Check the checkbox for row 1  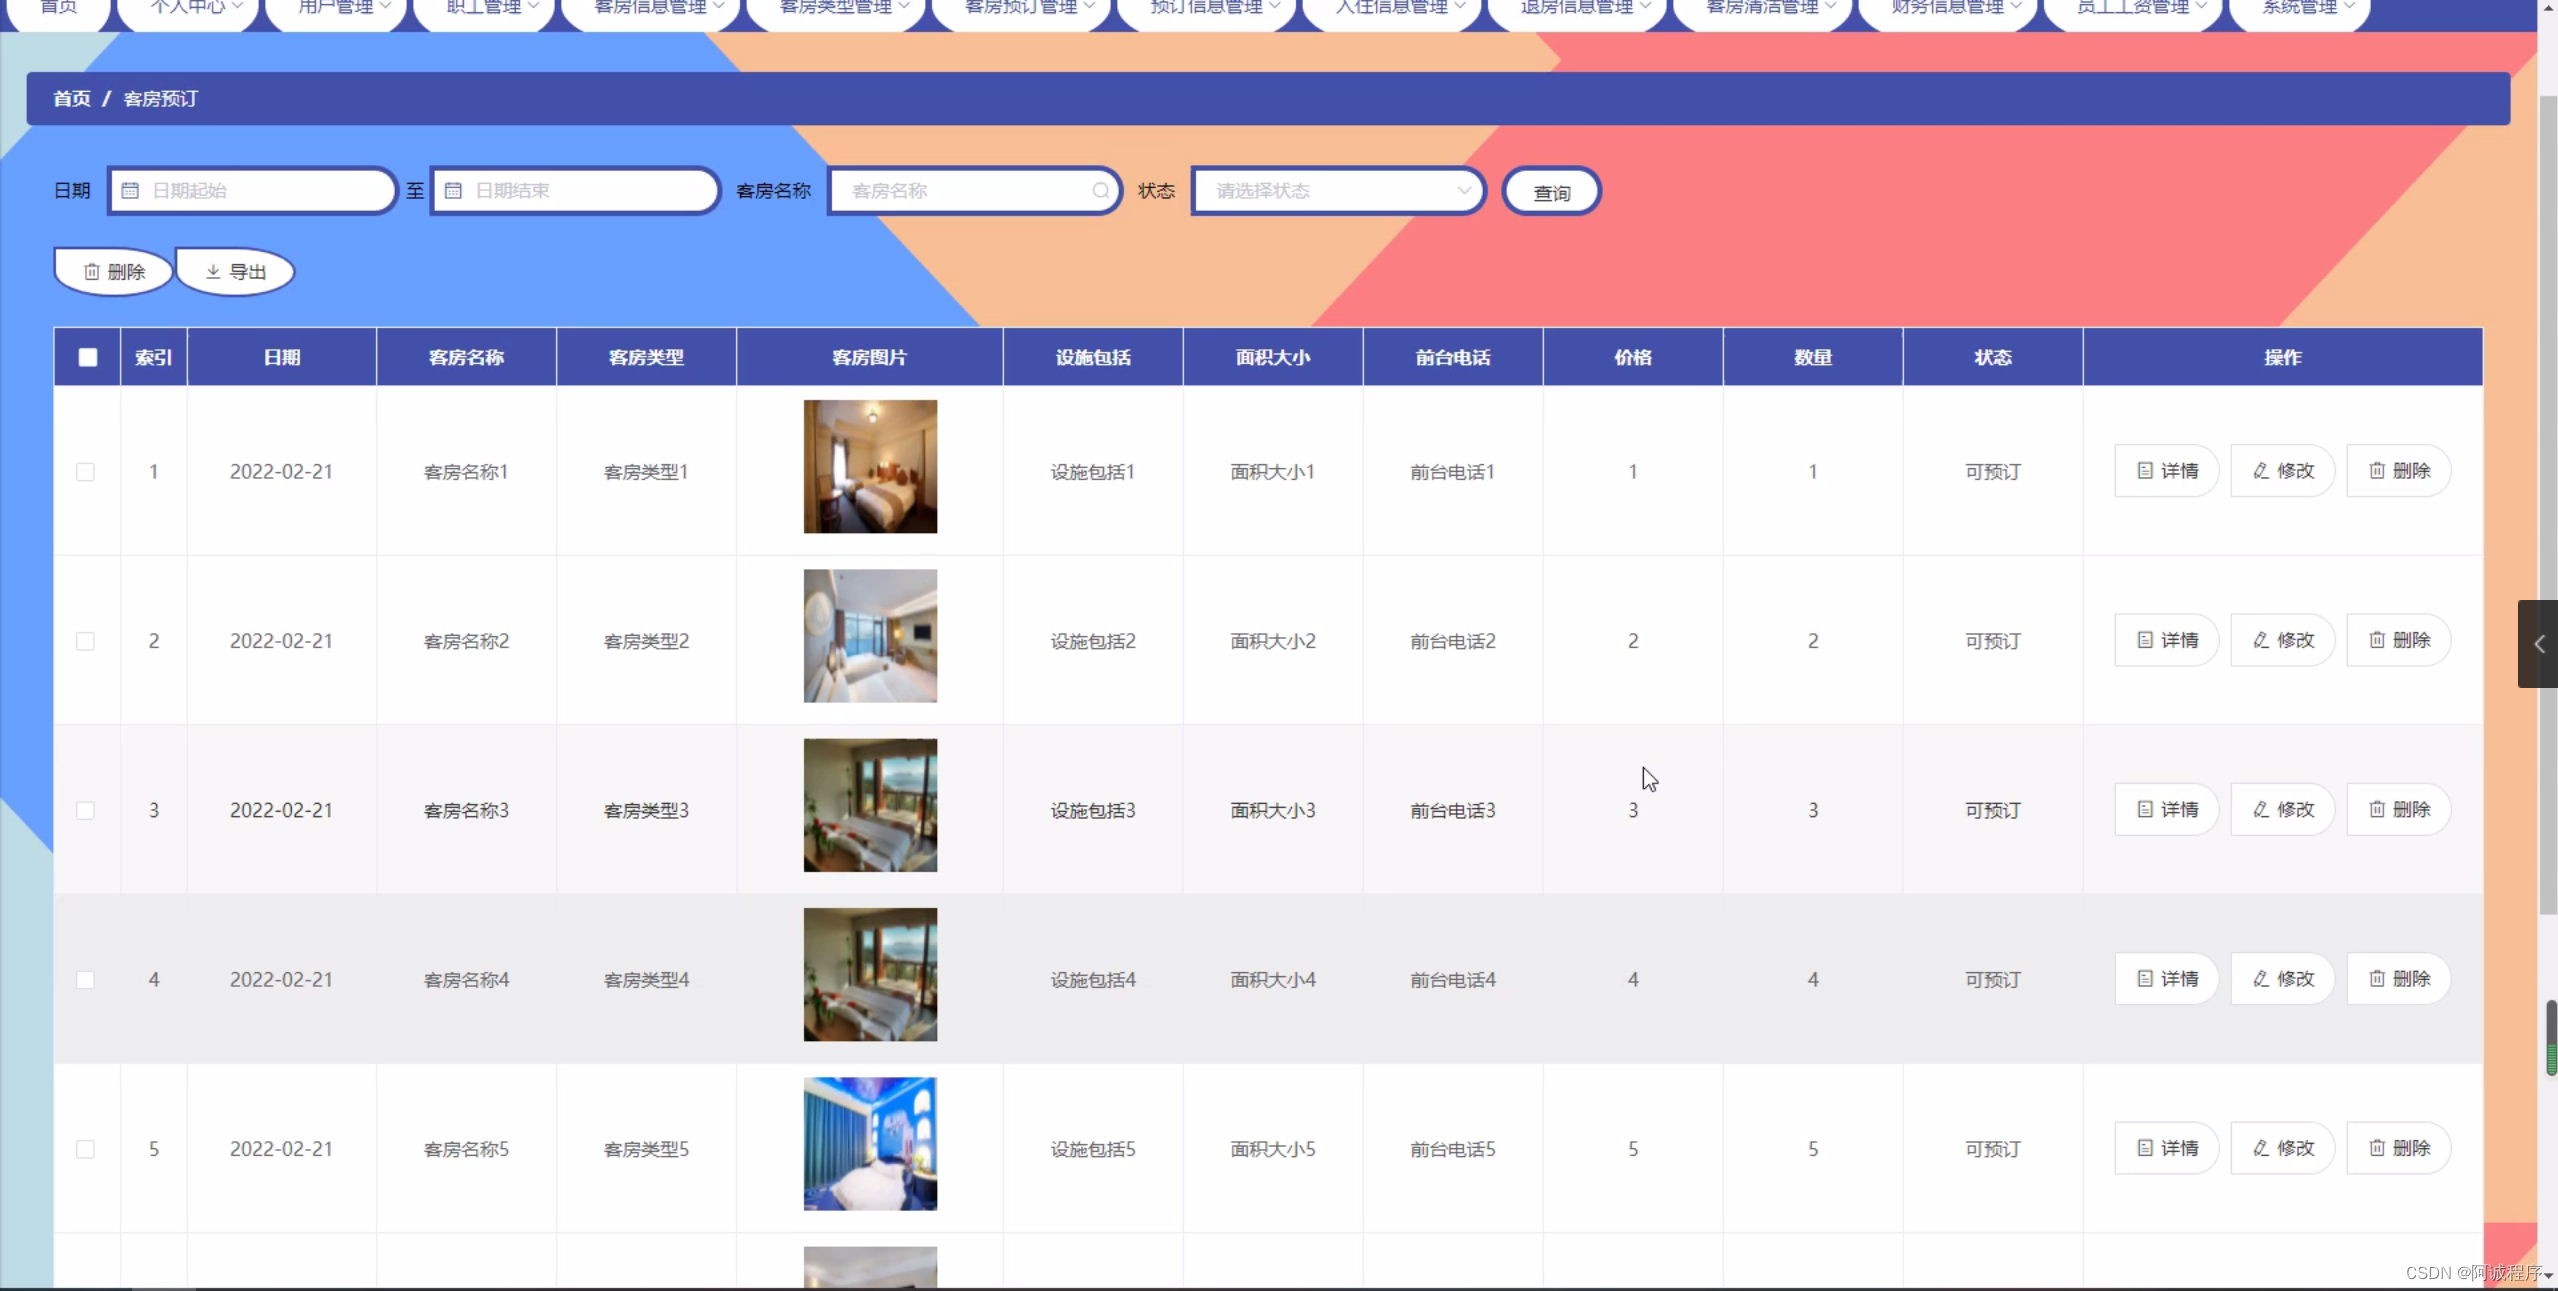86,472
